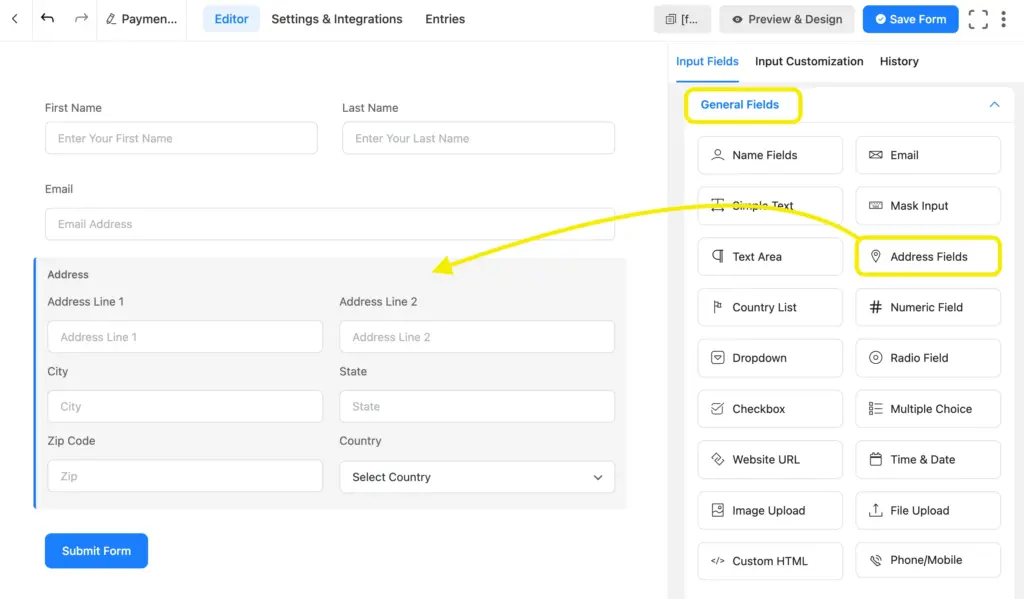Select the Checkbox field type
Image resolution: width=1024 pixels, height=599 pixels.
(x=769, y=408)
